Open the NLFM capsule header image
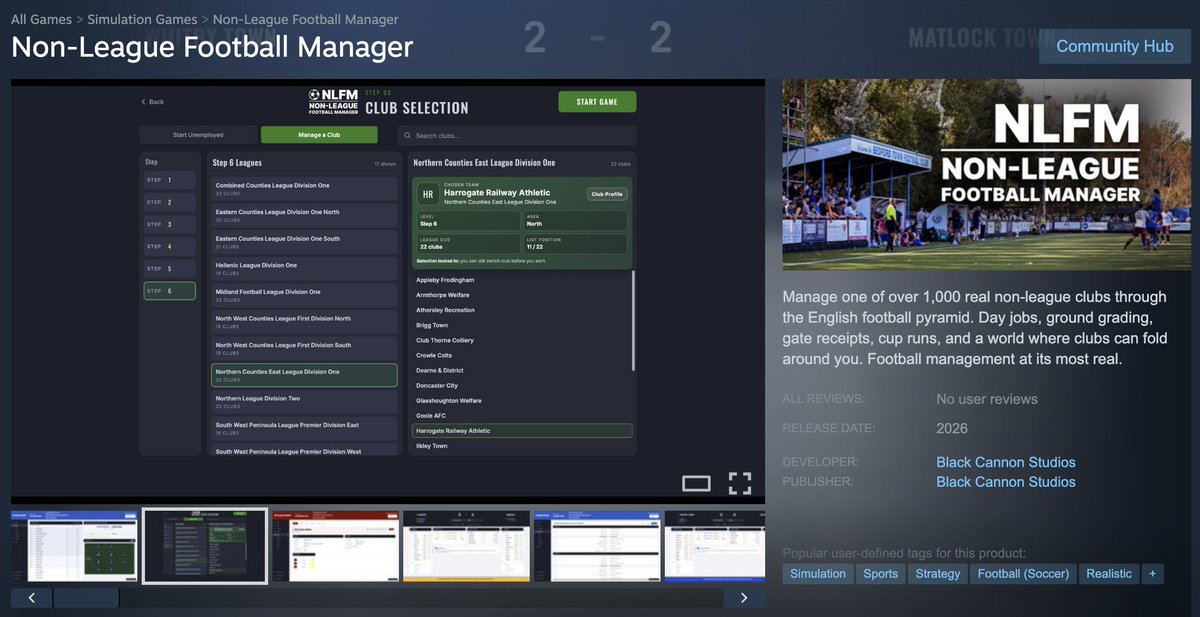This screenshot has width=1200, height=617. 987,175
